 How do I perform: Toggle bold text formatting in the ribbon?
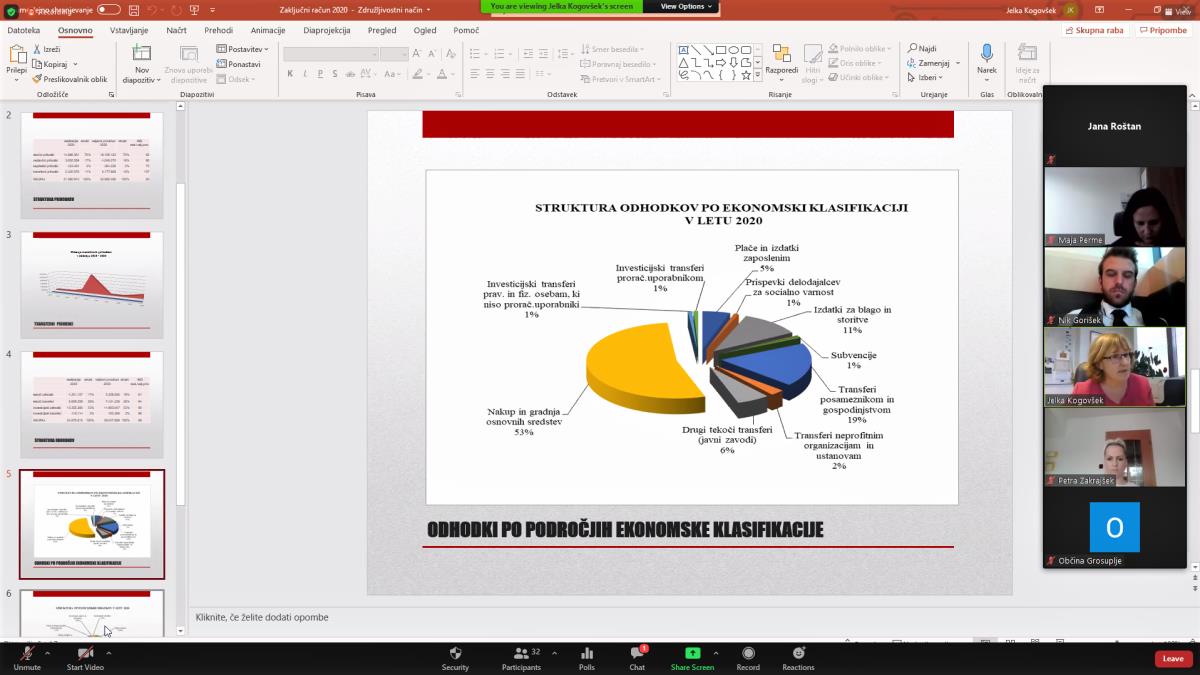[290, 74]
